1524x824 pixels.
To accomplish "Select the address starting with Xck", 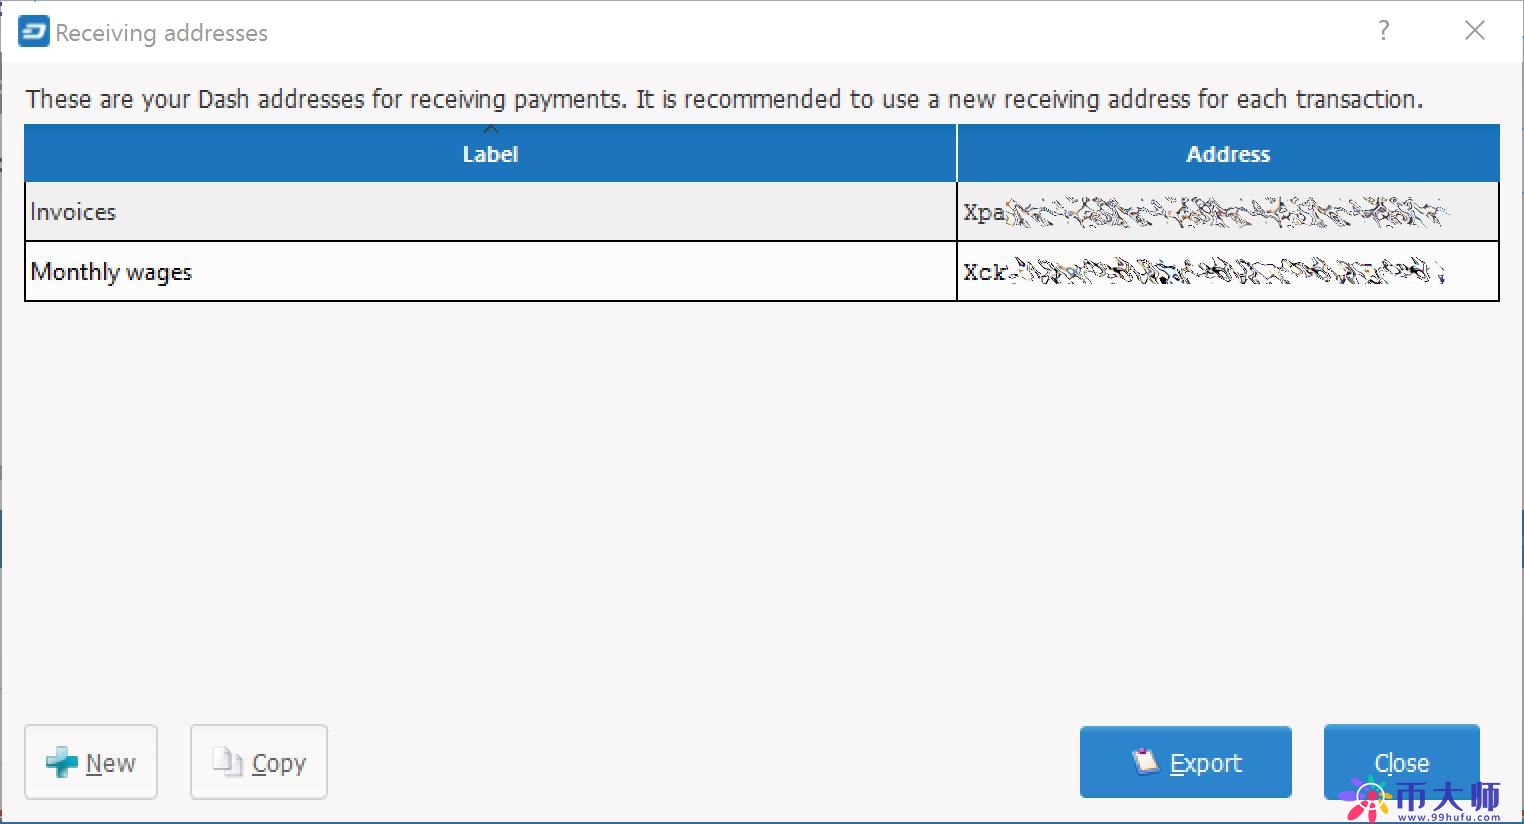I will pos(1204,272).
